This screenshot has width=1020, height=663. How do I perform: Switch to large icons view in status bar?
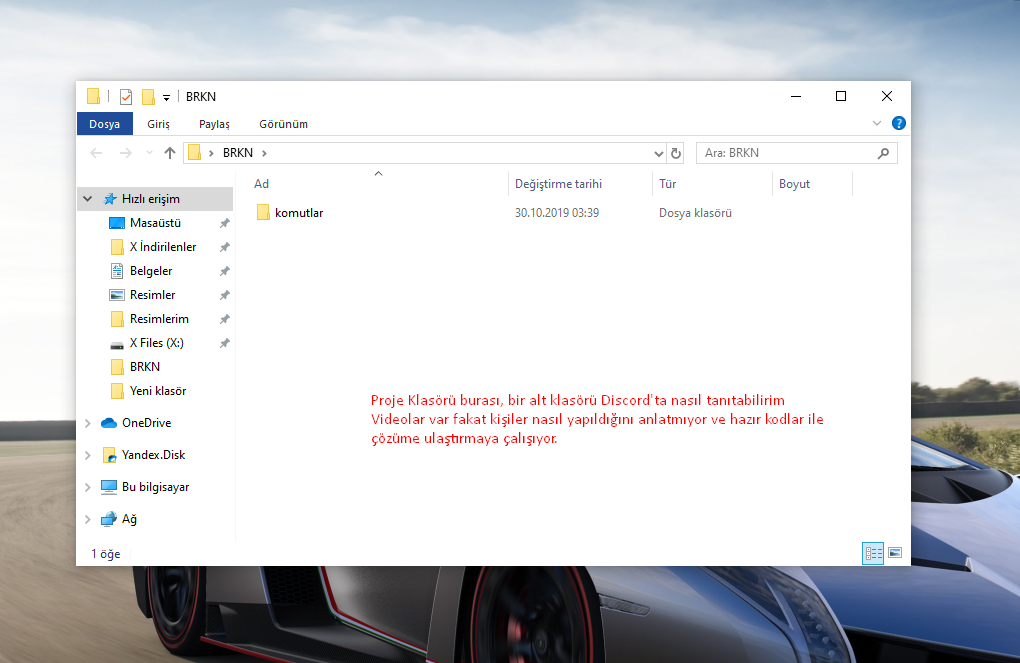point(895,553)
